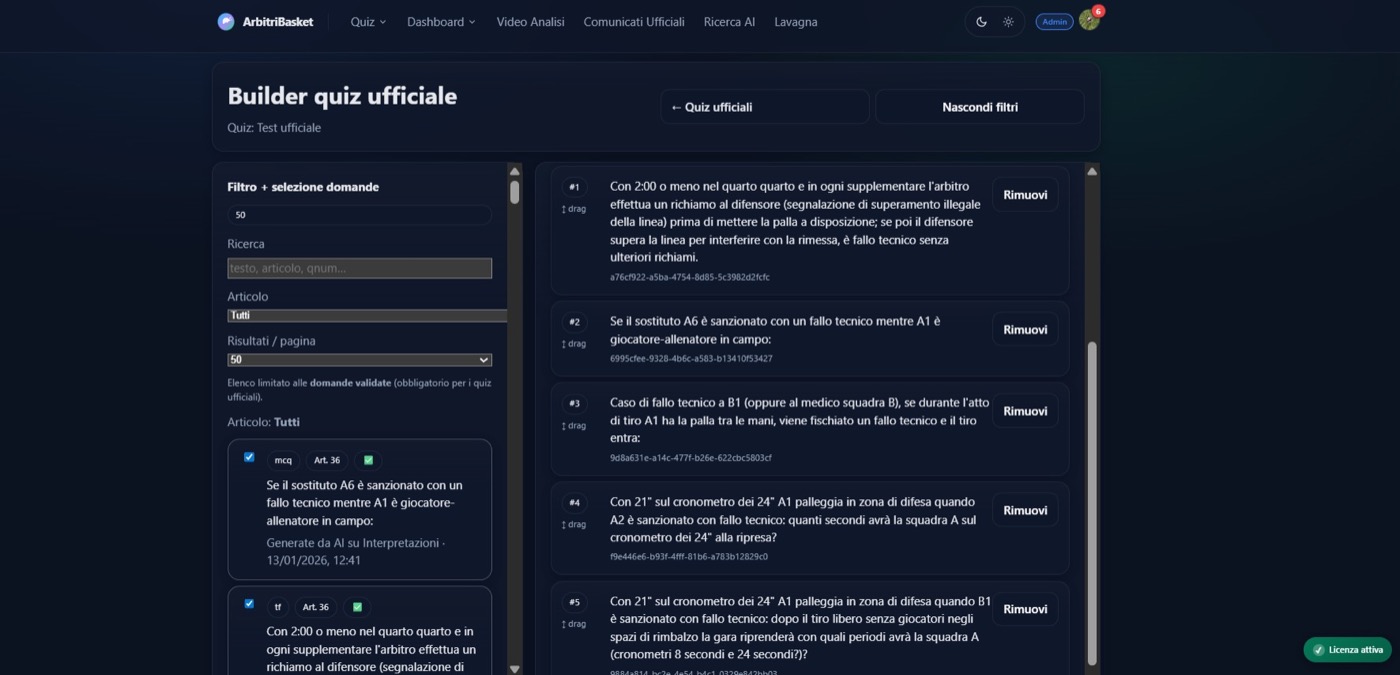Switch to light mode sun icon
Screen dimensions: 1400x675
click(x=1008, y=21)
